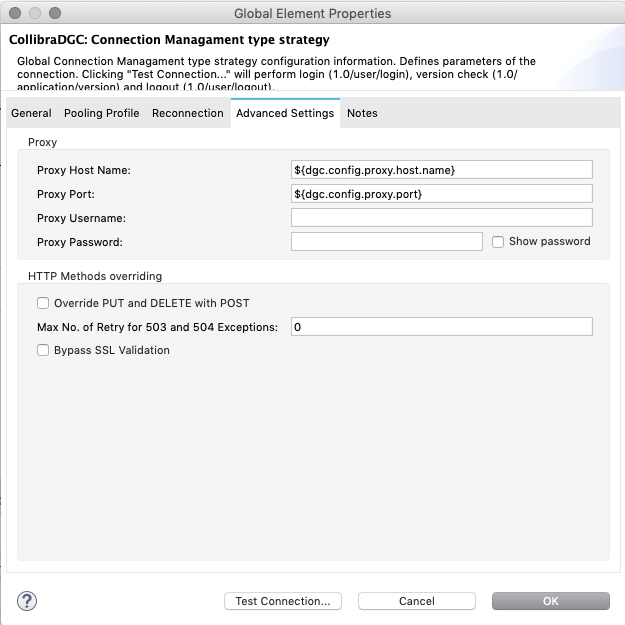625x625 pixels.
Task: Confirm with the OK button
Action: click(x=550, y=601)
